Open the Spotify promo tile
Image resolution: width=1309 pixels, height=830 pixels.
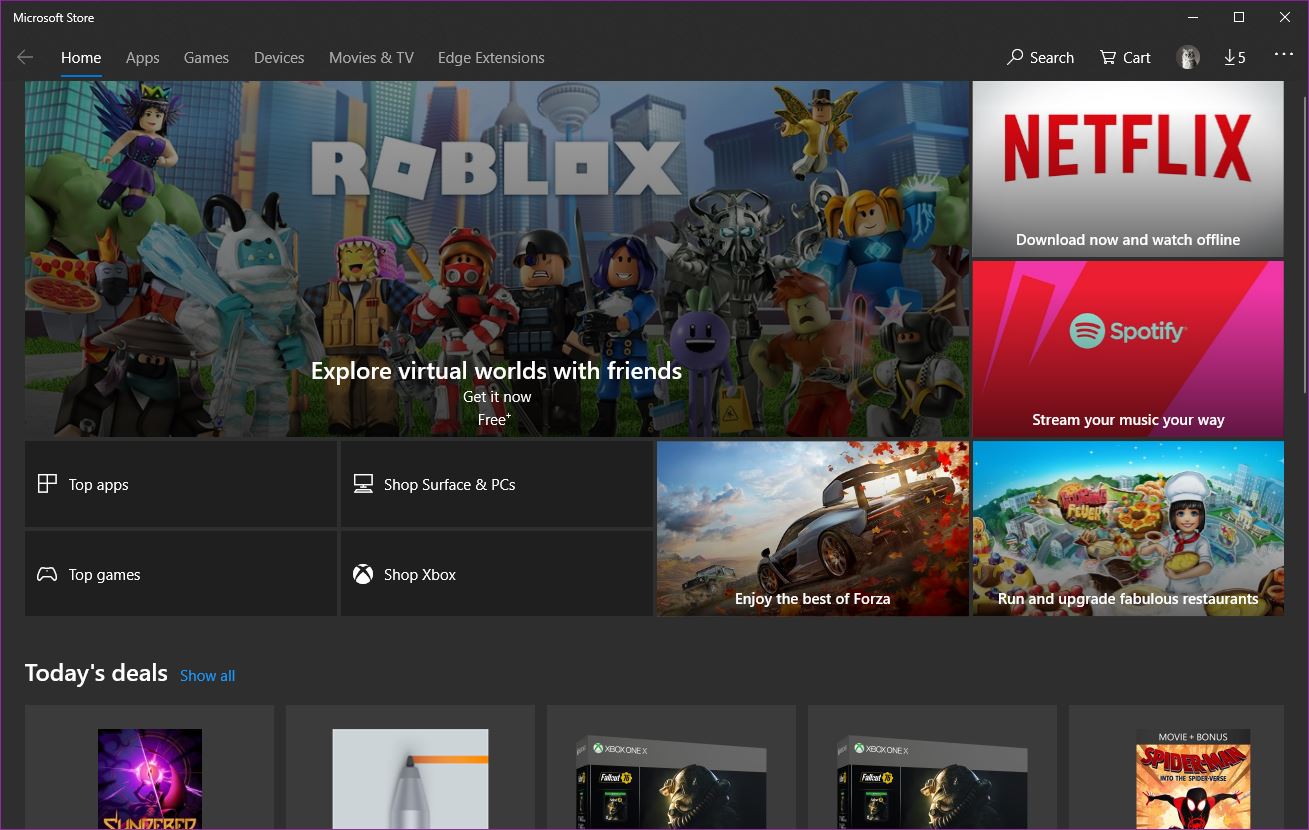(x=1128, y=349)
